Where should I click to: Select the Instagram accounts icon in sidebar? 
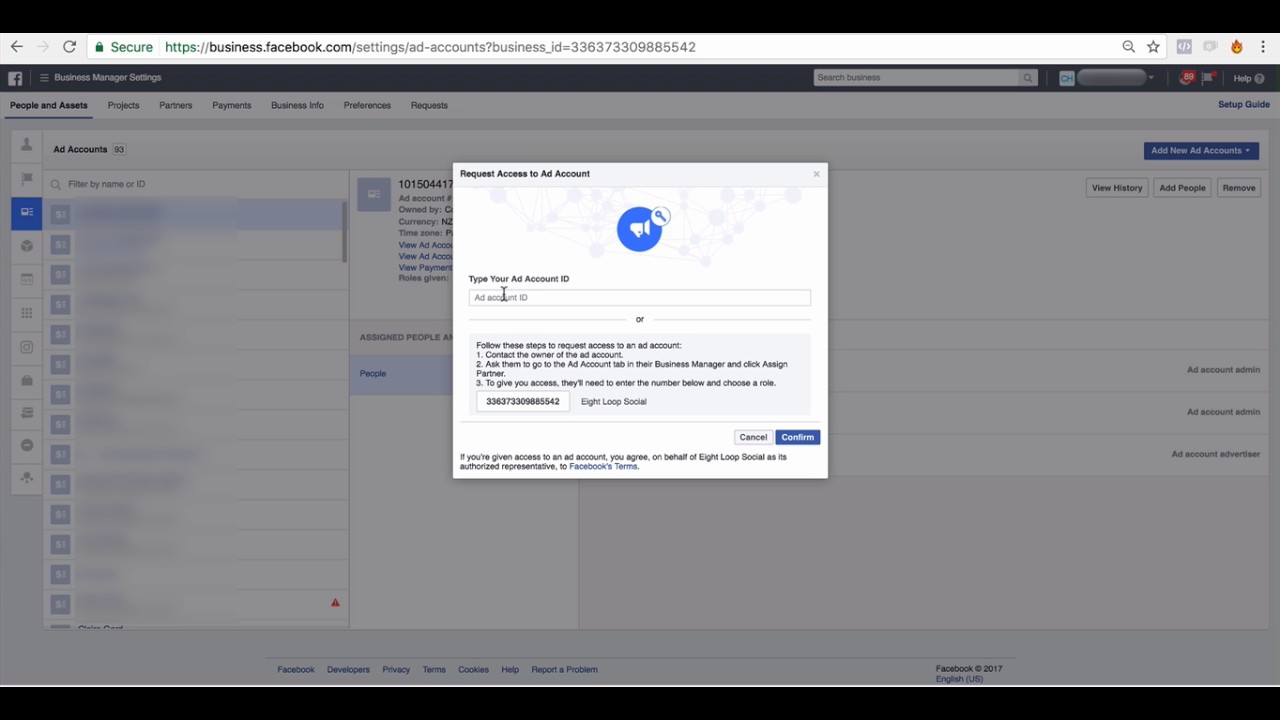pos(27,347)
